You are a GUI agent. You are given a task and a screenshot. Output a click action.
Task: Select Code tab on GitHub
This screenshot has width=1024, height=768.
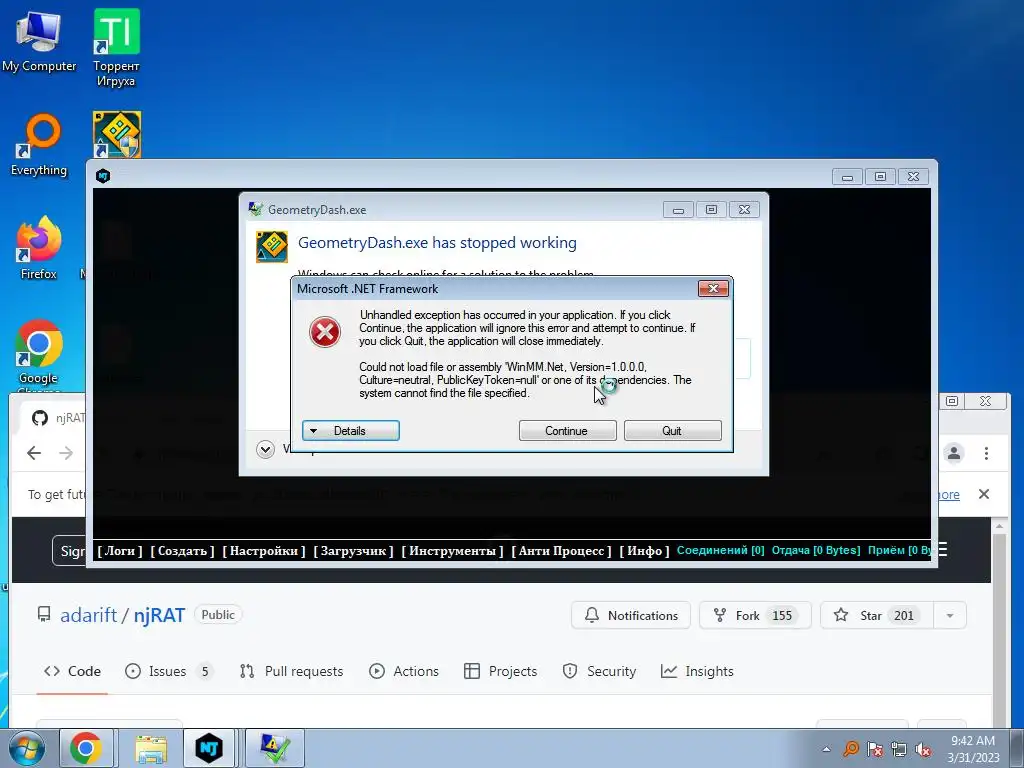coord(72,671)
